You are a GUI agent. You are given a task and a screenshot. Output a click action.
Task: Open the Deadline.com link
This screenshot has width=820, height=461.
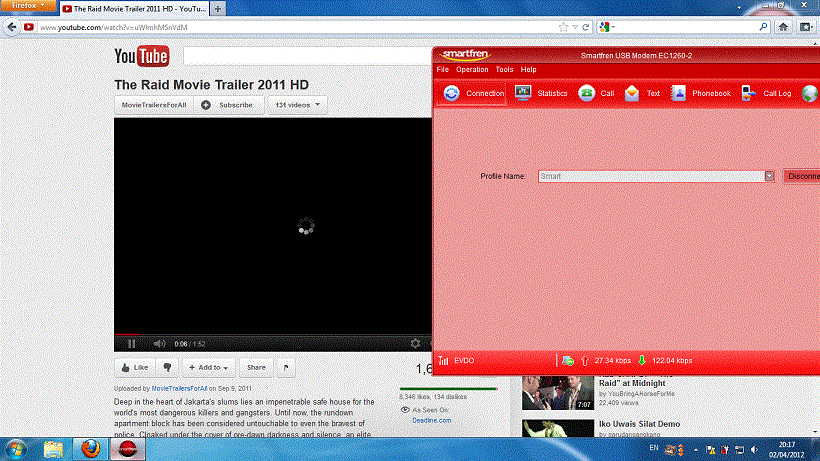[431, 420]
